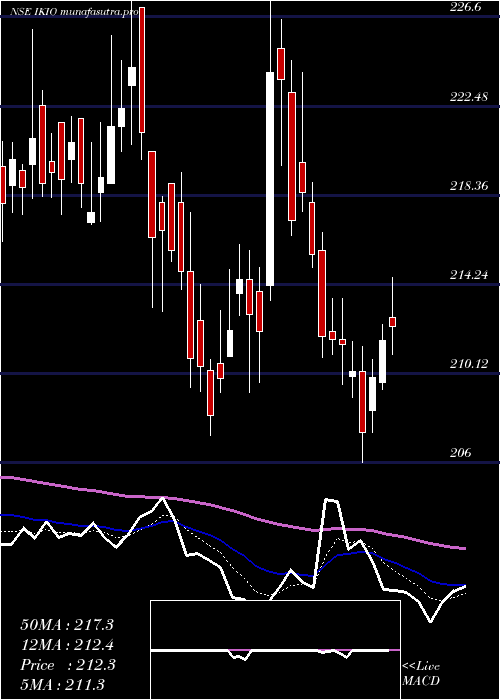Click the 226.6 price axis label
Image resolution: width=500 pixels, height=700 pixels.
466,7
